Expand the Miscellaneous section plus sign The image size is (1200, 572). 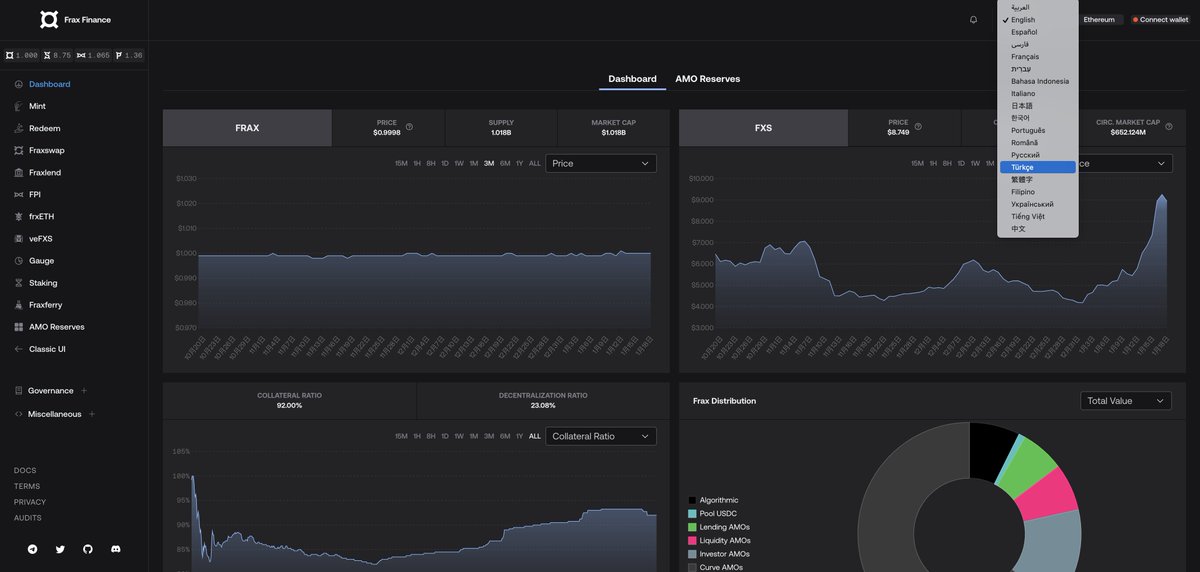pyautogui.click(x=92, y=414)
